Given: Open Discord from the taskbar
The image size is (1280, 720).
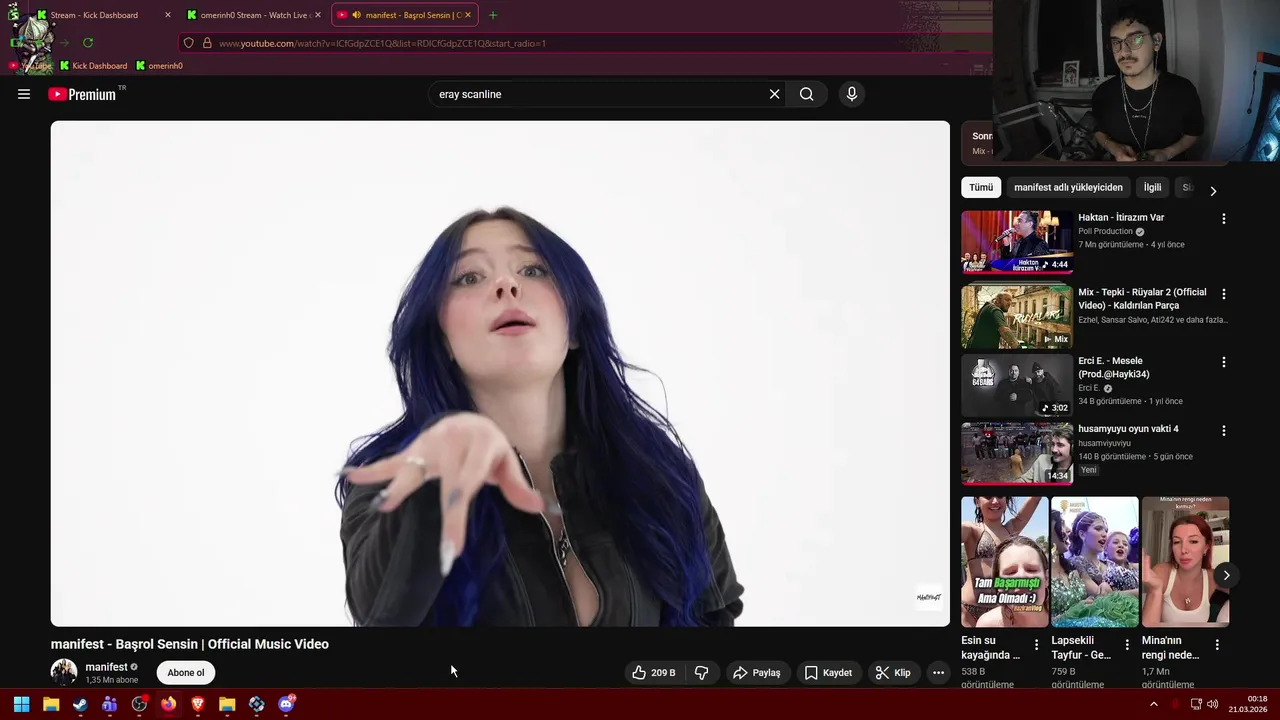Looking at the screenshot, I should point(286,704).
